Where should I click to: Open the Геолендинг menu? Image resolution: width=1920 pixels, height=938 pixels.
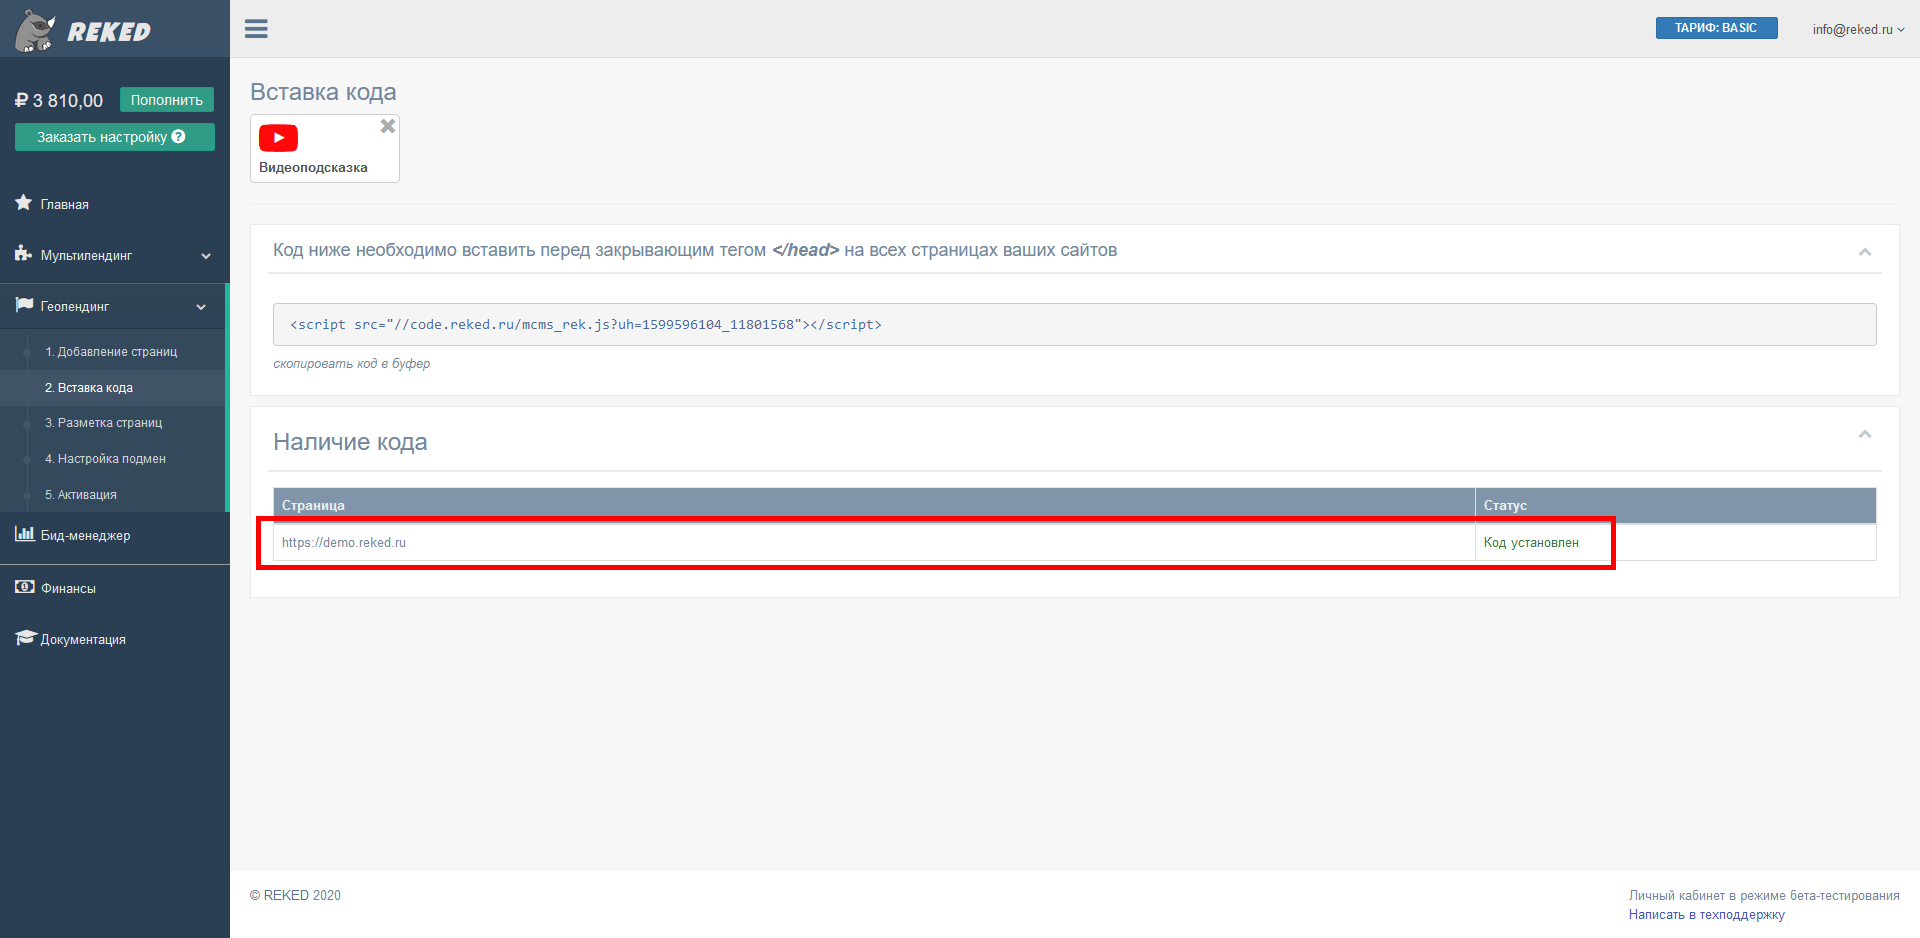pos(113,306)
